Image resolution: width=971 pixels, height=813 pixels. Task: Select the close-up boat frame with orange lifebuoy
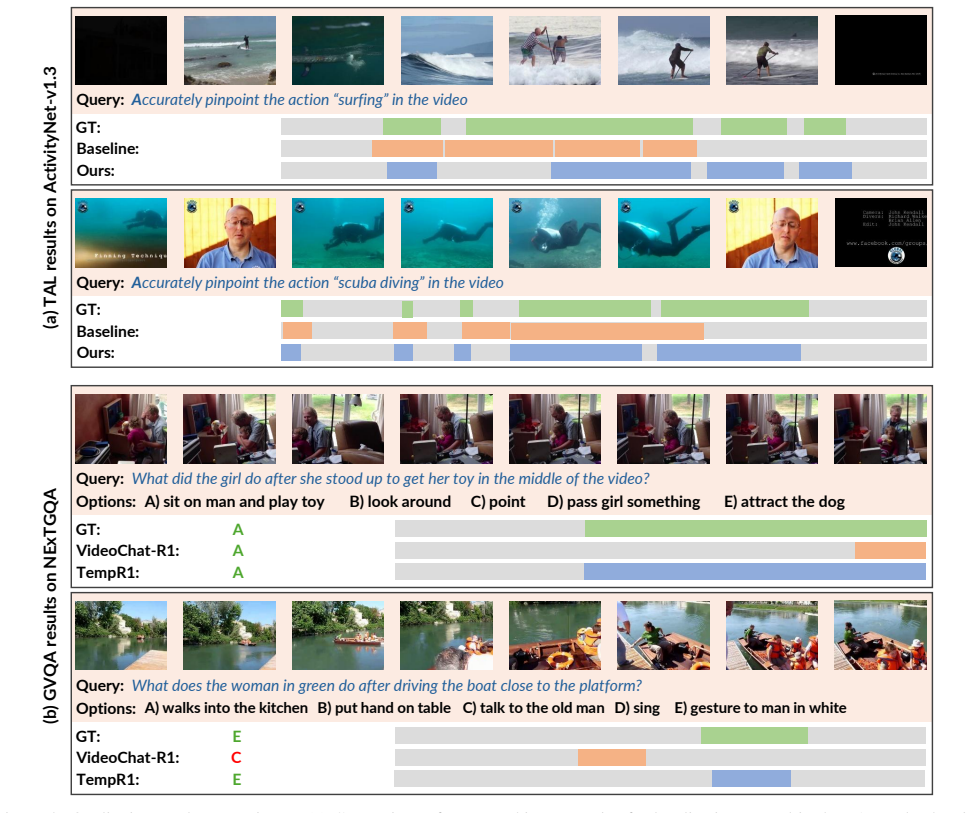555,635
